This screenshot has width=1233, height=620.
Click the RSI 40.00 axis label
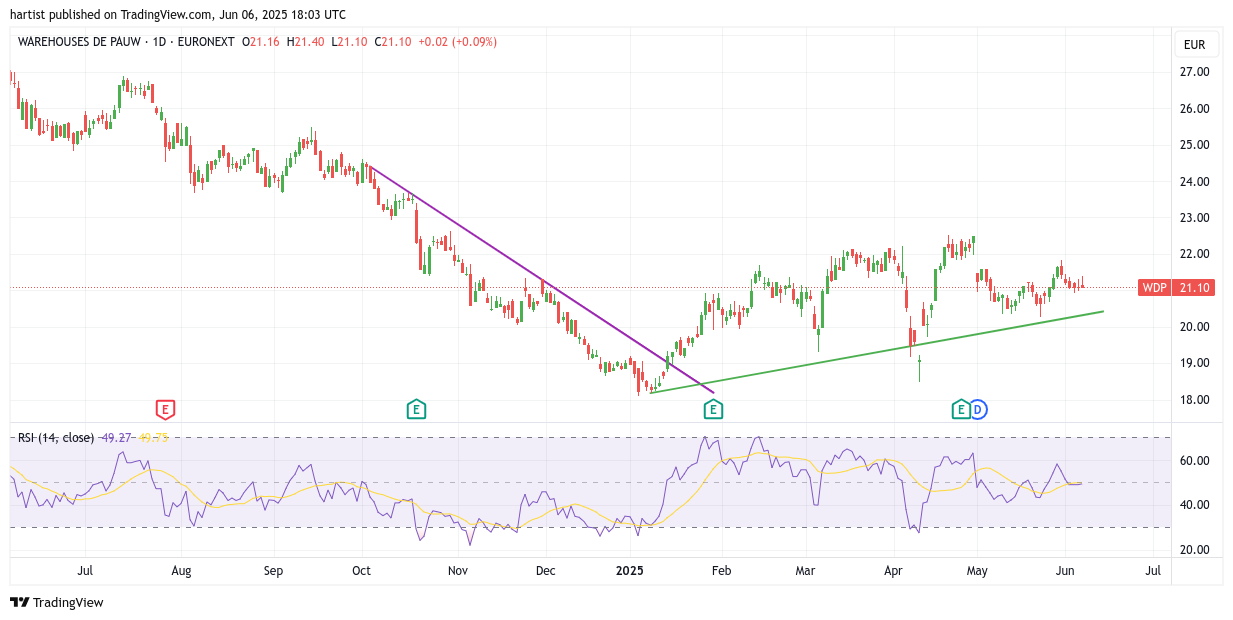point(1195,505)
